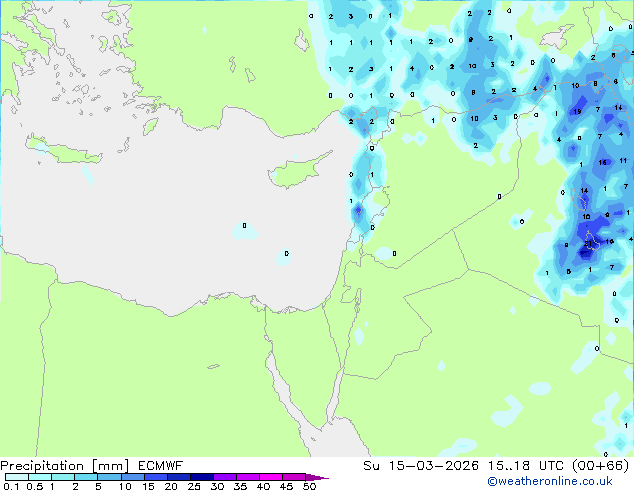This screenshot has height=490, width=634.
Task: Click the weatheronline.co.uk credit text
Action: [550, 481]
